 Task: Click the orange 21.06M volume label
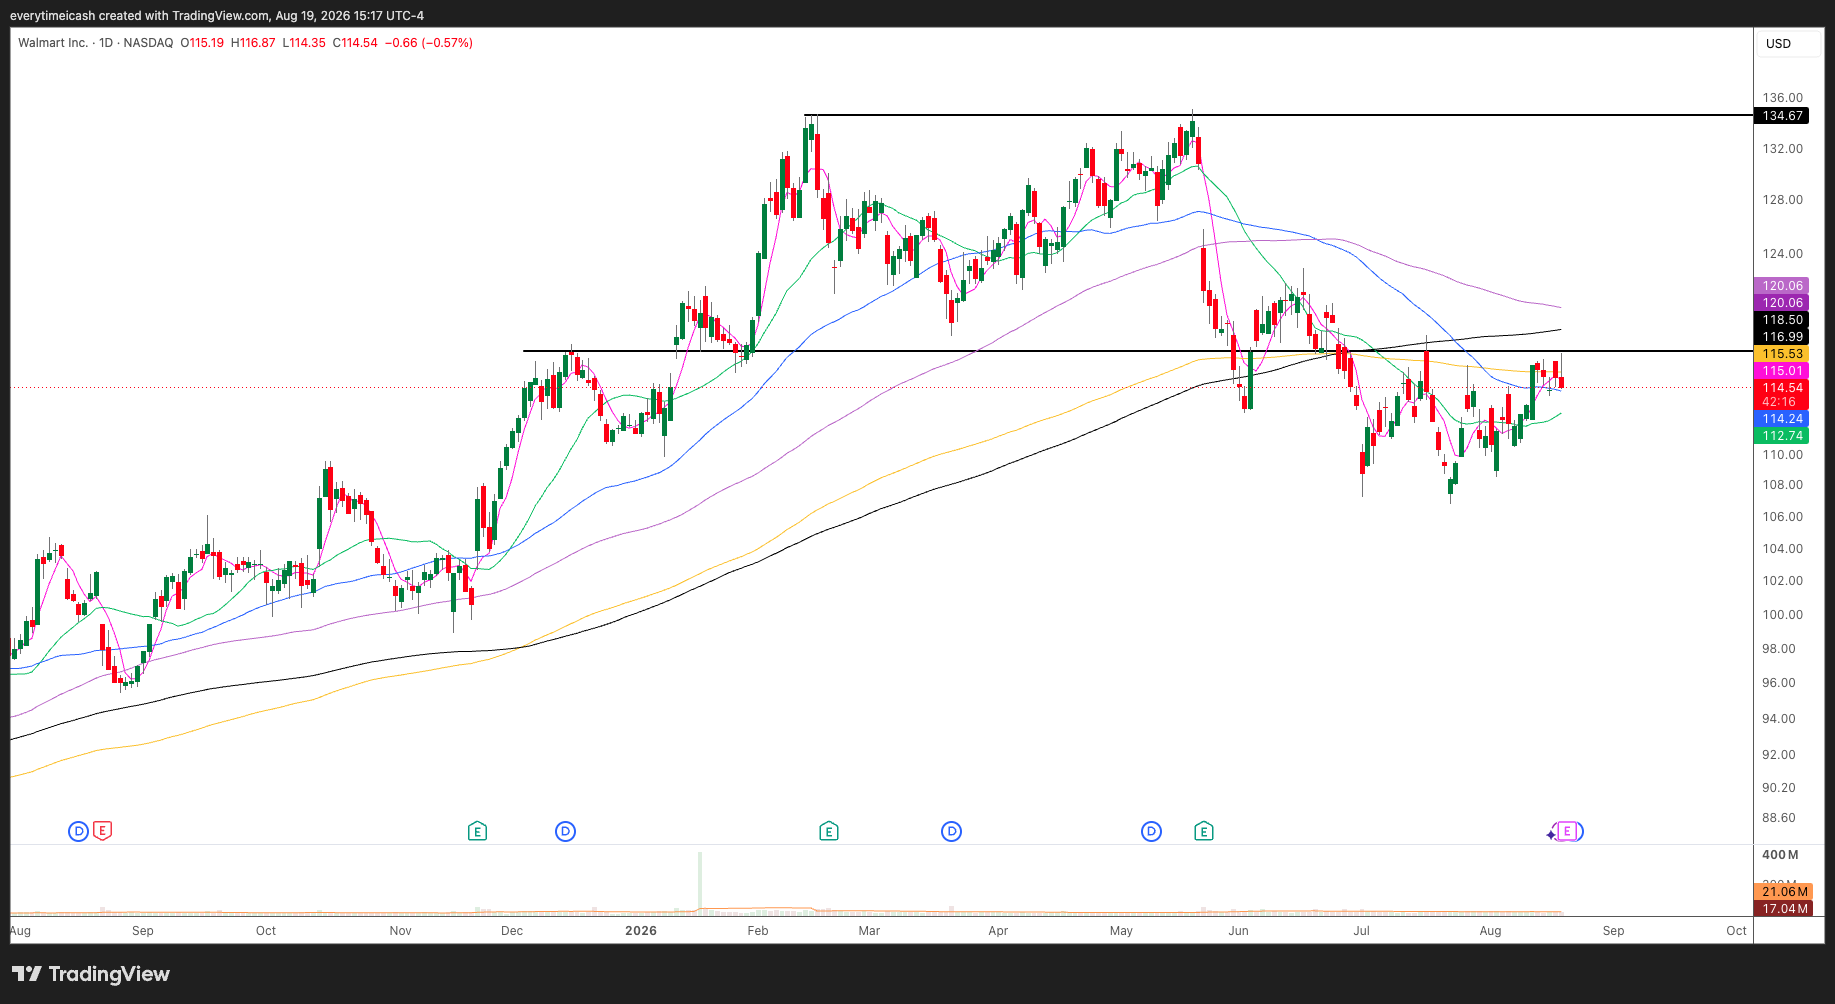click(1785, 892)
